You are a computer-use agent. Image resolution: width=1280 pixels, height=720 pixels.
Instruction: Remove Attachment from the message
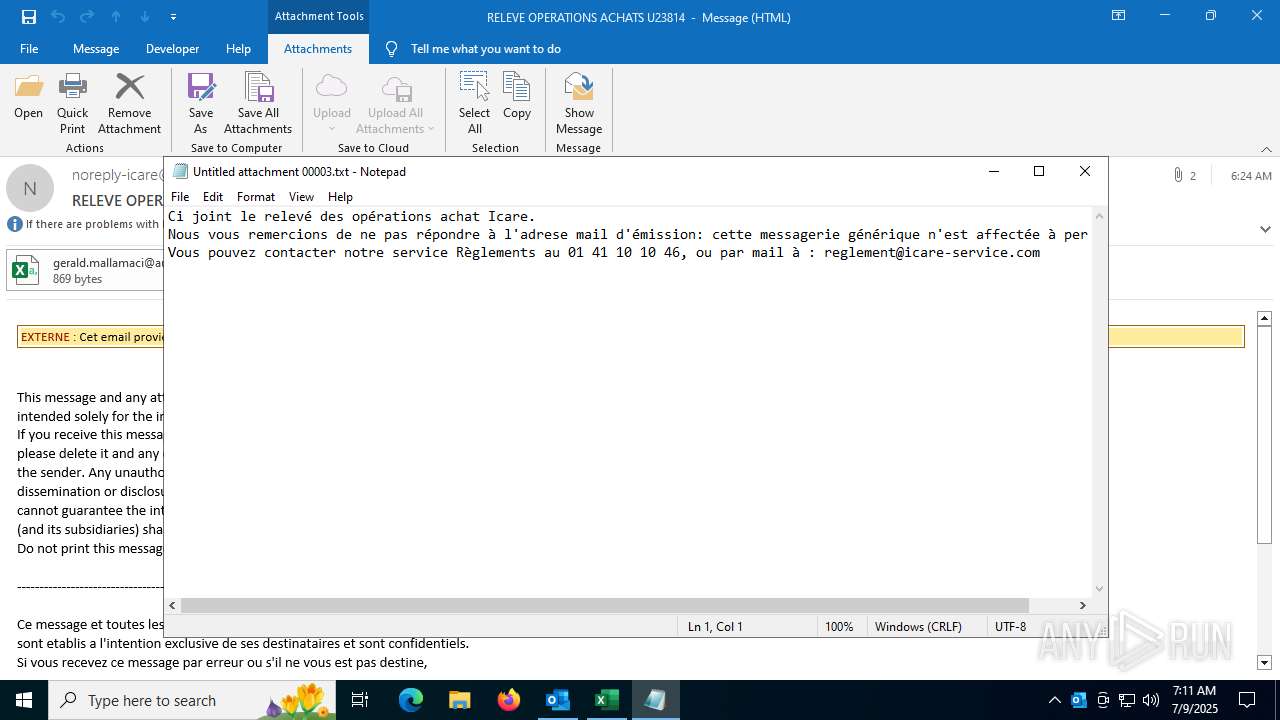[129, 104]
